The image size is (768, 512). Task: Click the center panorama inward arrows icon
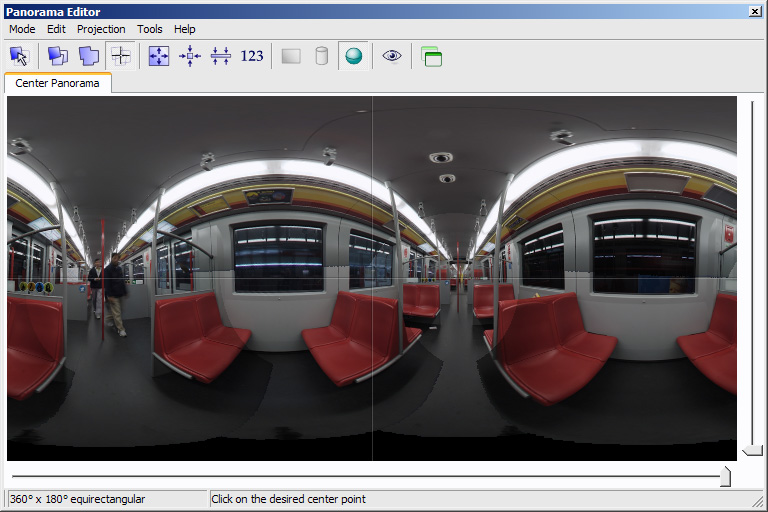(190, 56)
